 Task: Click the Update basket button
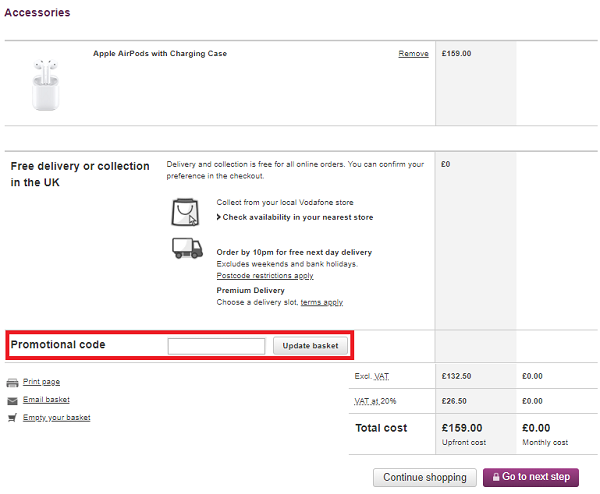coord(310,346)
